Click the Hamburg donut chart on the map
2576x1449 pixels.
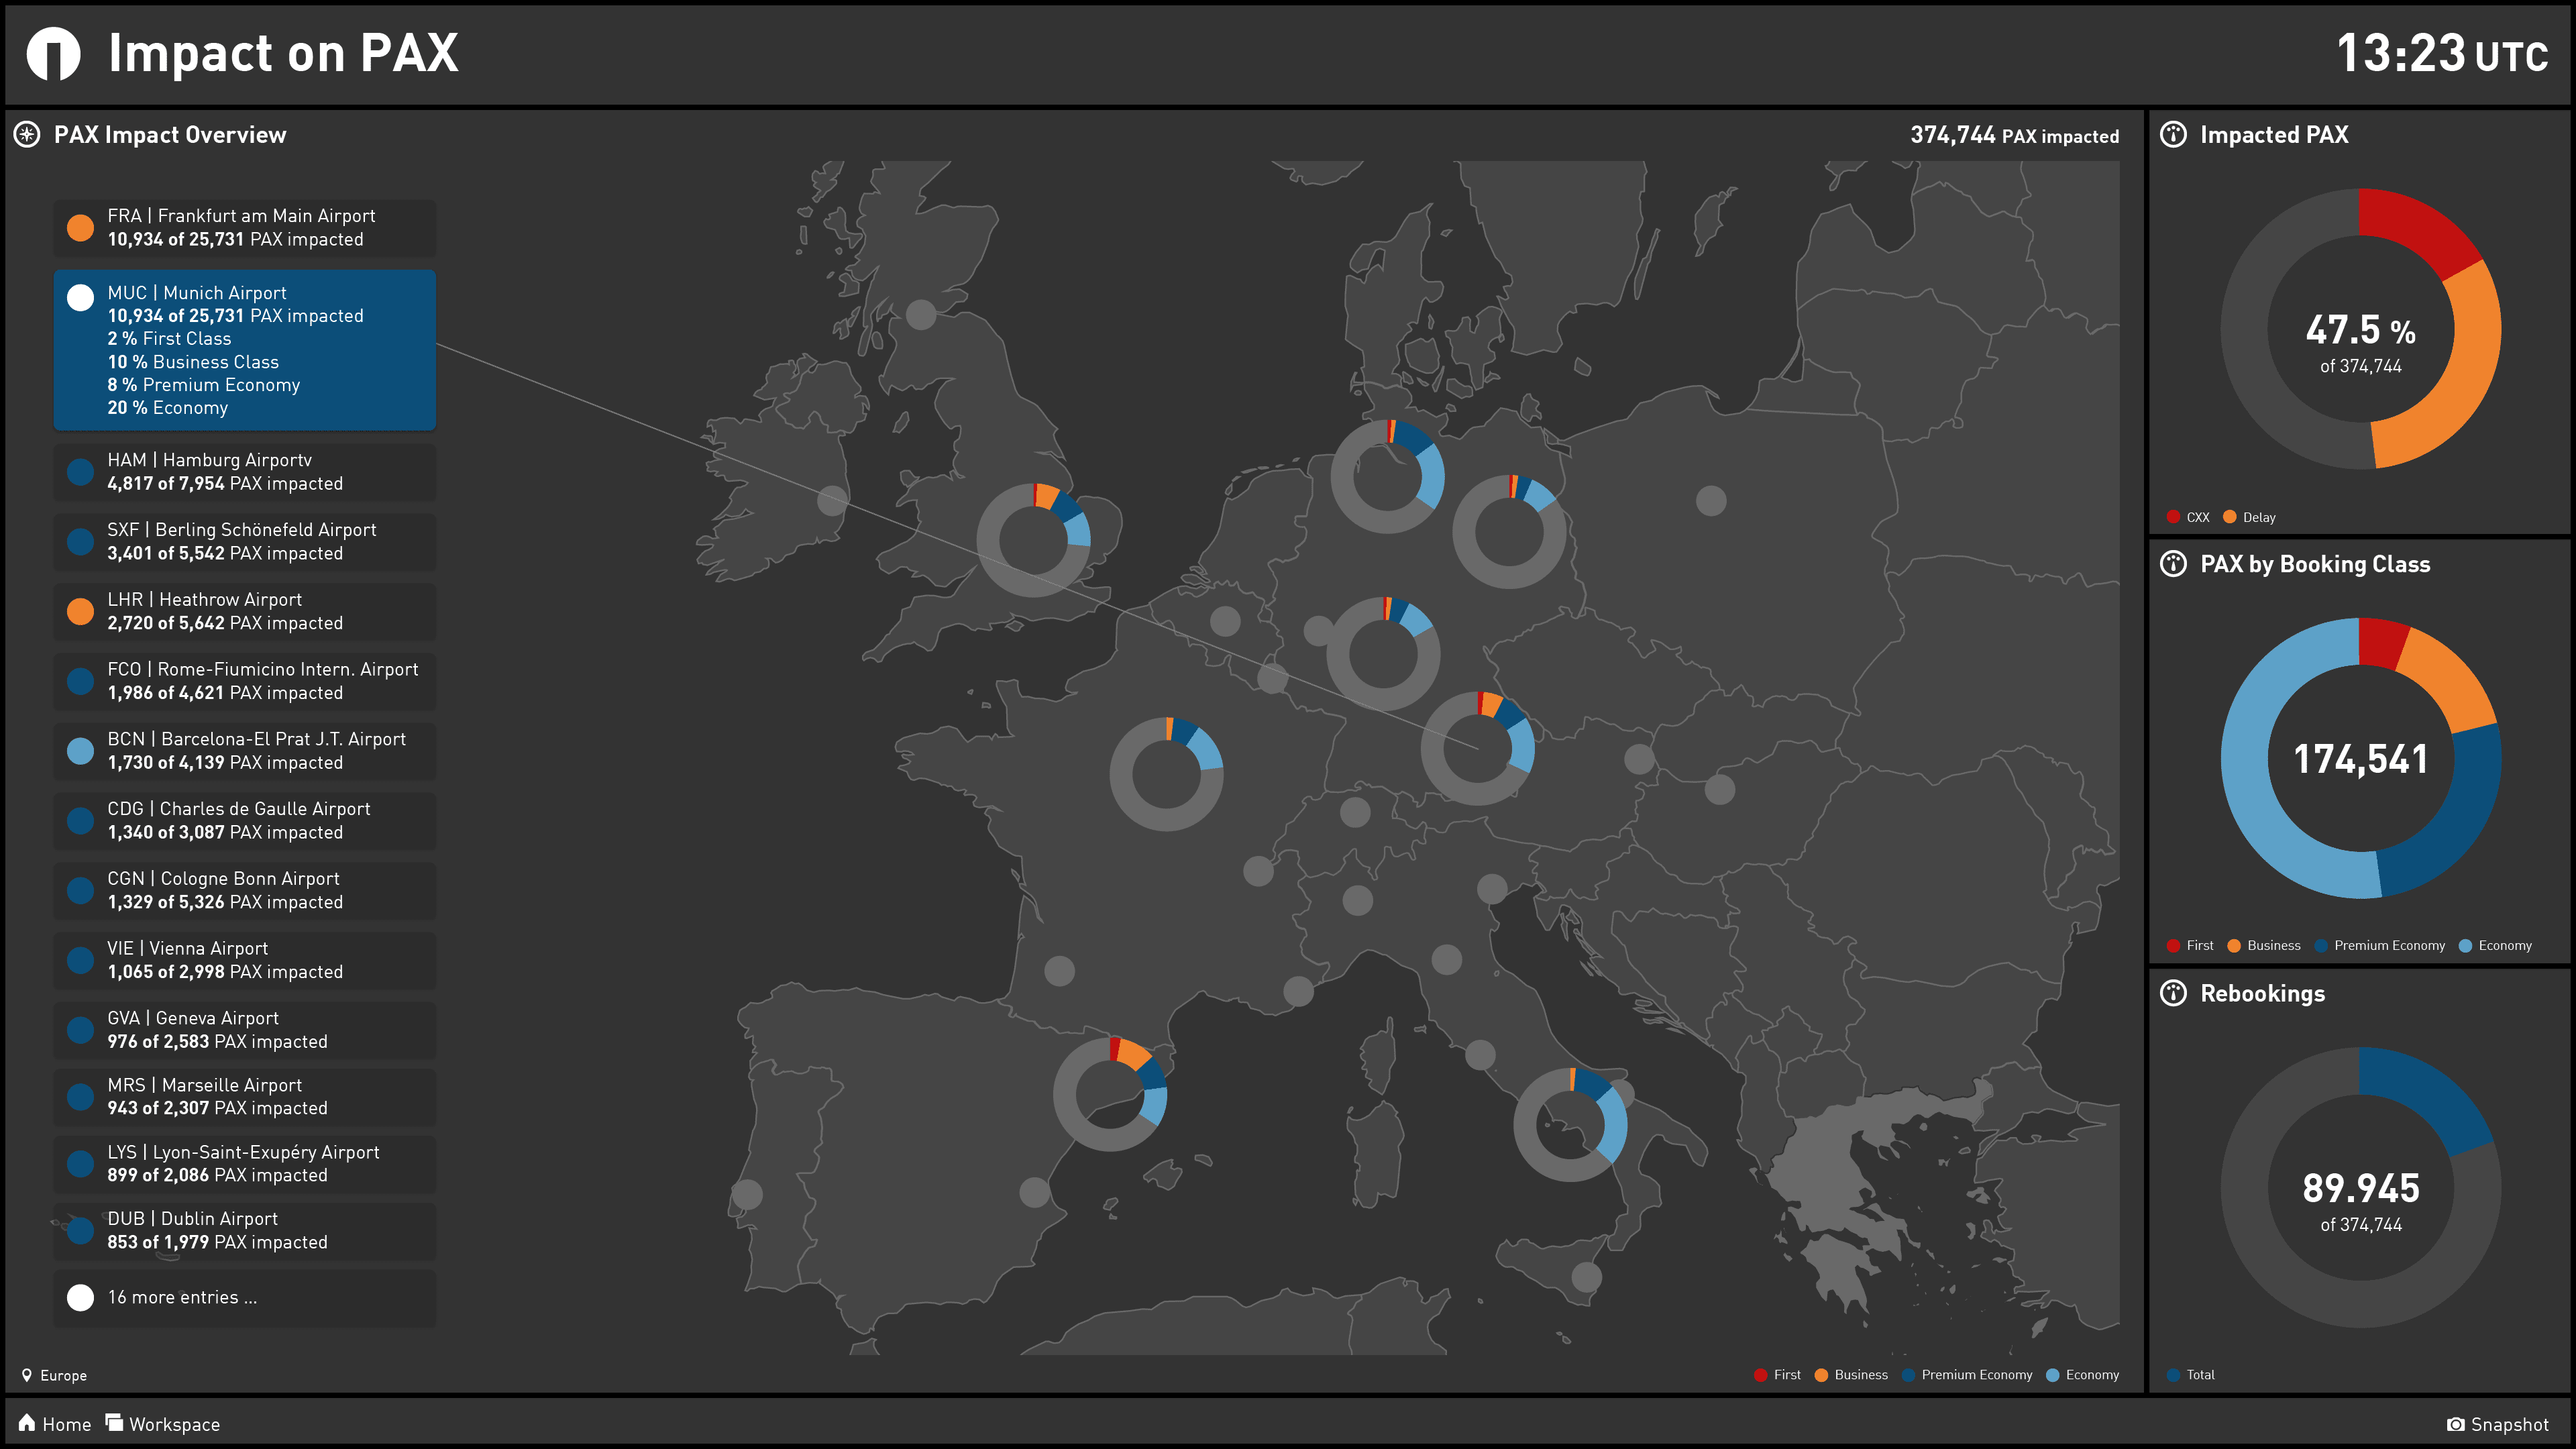point(1387,476)
